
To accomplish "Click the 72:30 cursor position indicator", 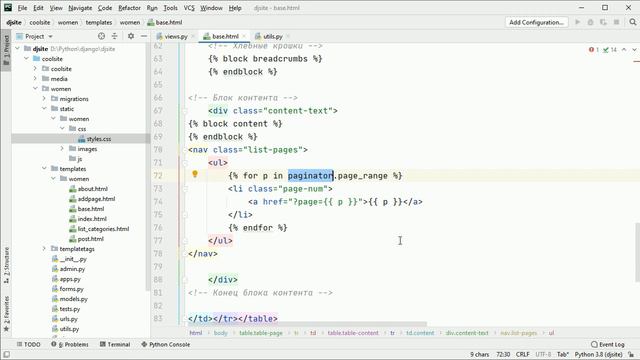I will pos(503,354).
